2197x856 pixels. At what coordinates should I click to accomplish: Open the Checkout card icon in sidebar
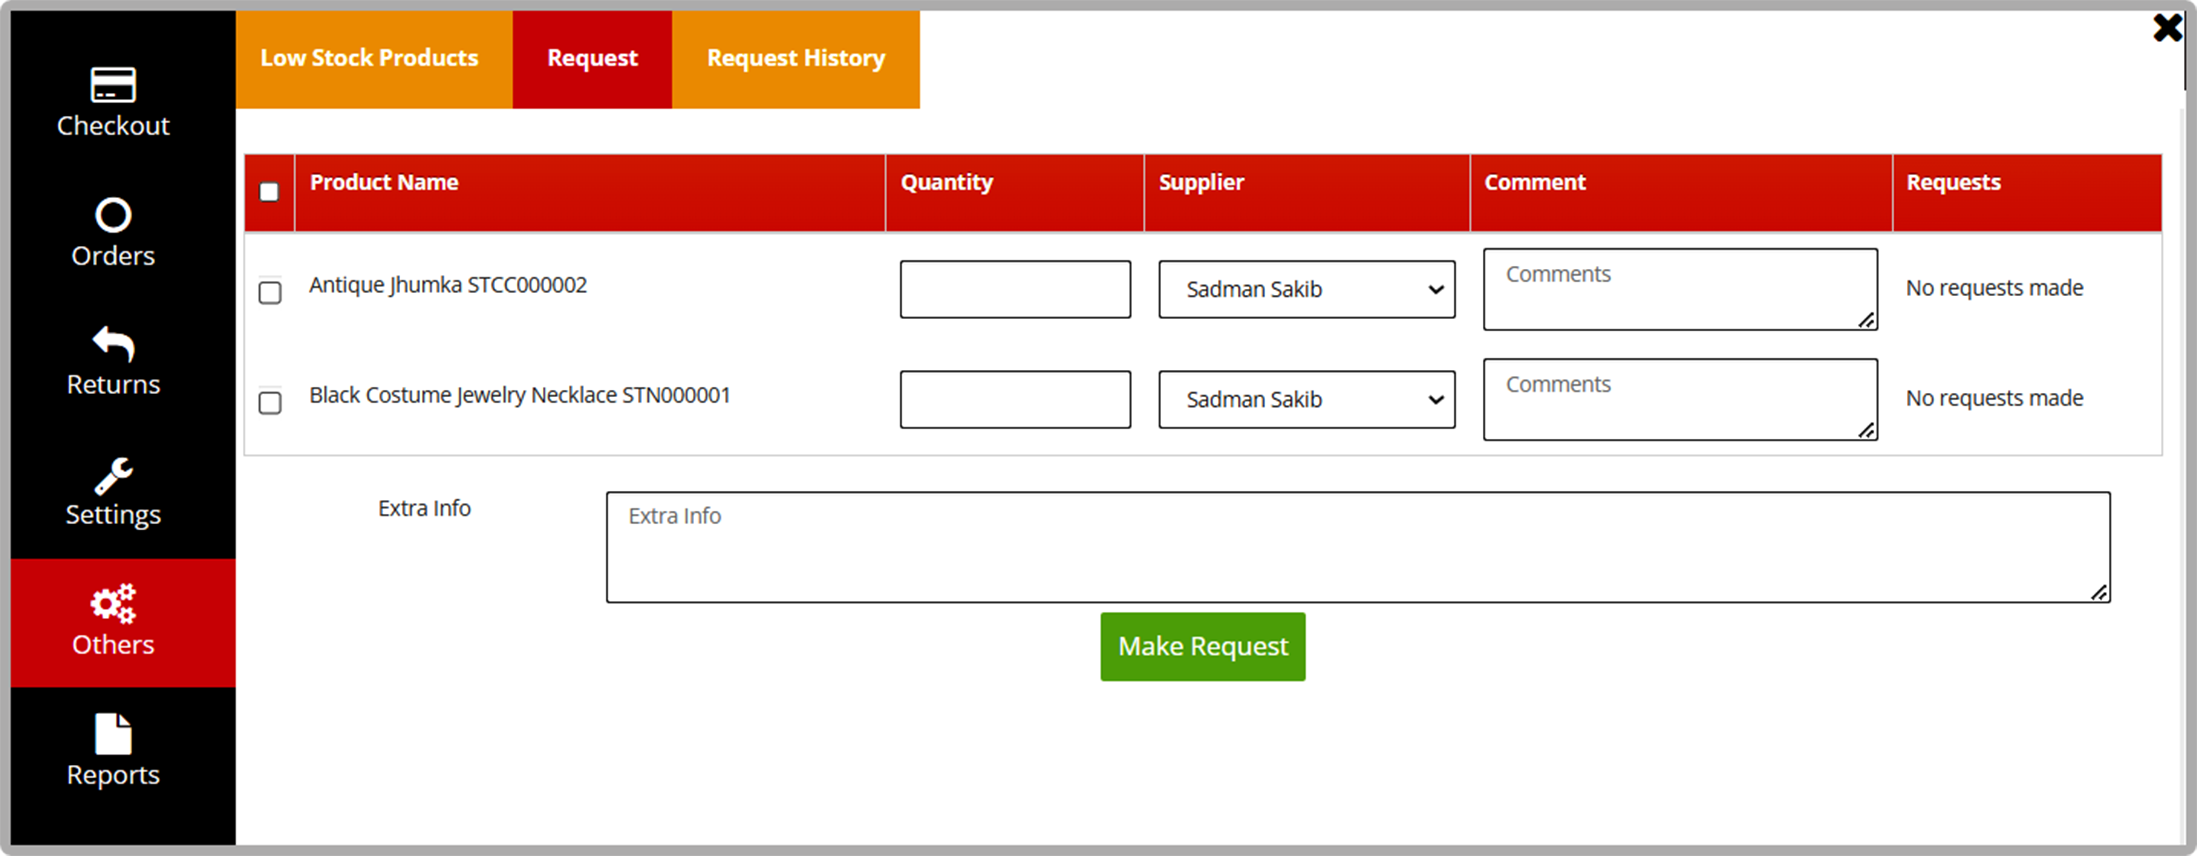click(113, 85)
